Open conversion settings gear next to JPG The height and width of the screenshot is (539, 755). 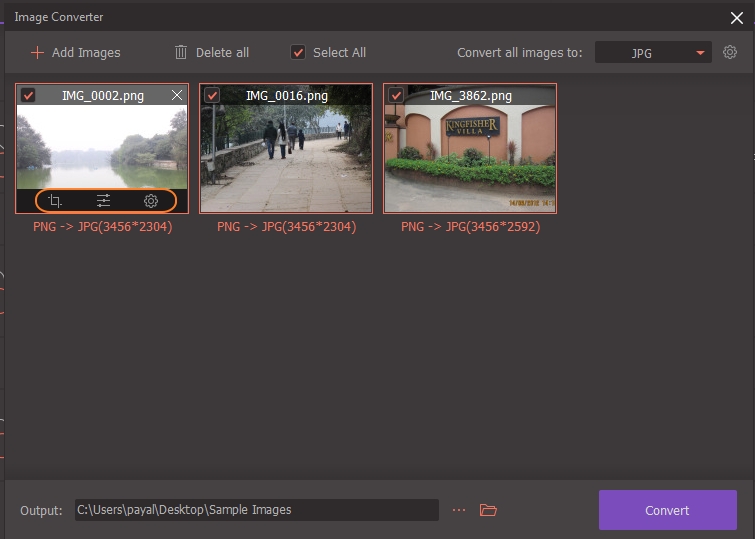pos(730,52)
